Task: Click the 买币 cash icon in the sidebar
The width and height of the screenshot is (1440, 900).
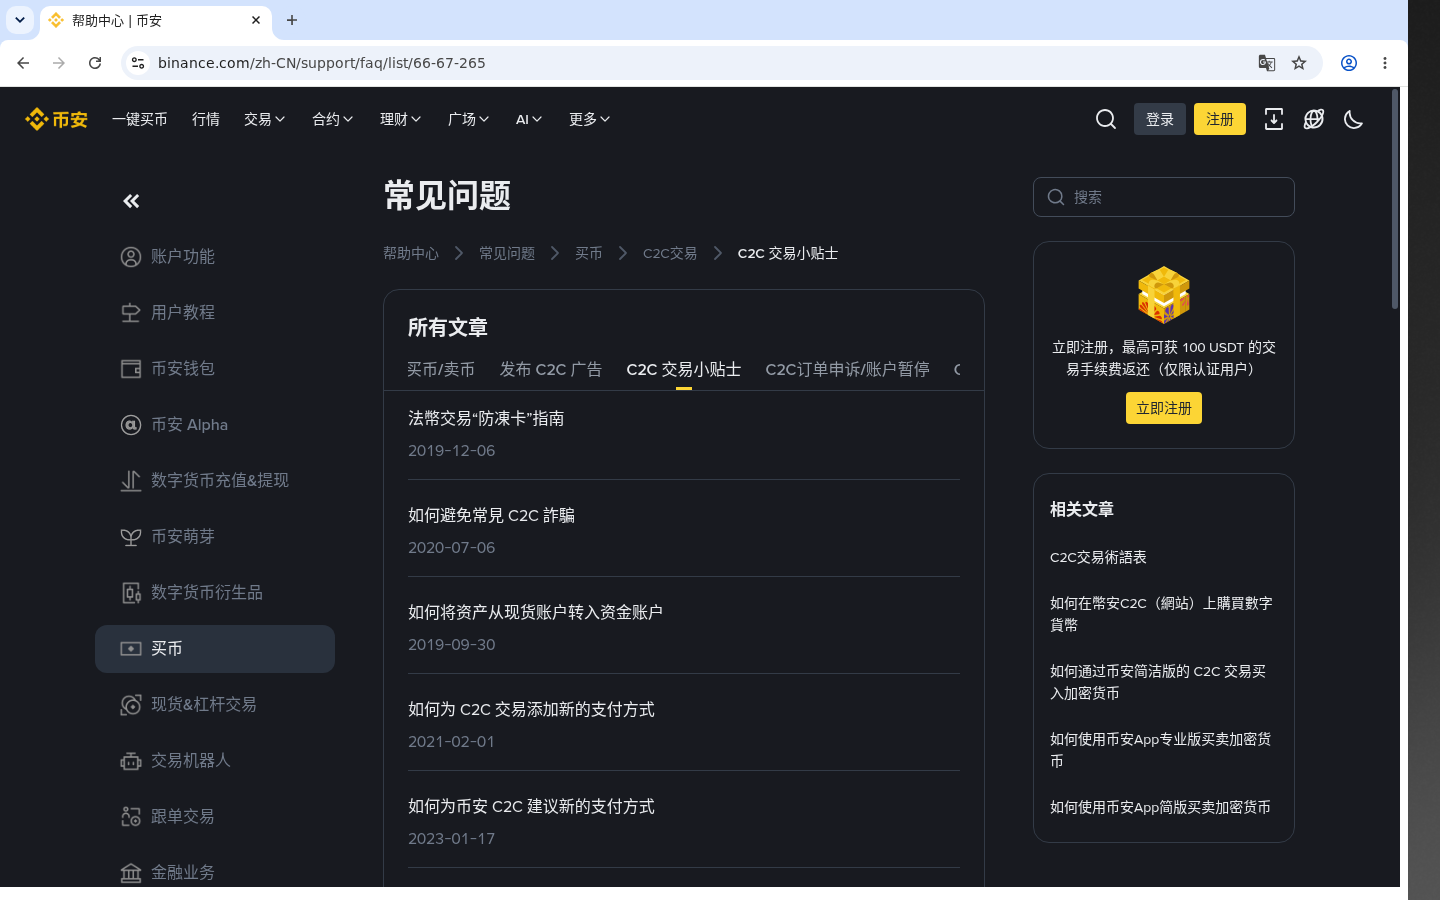Action: (x=131, y=649)
